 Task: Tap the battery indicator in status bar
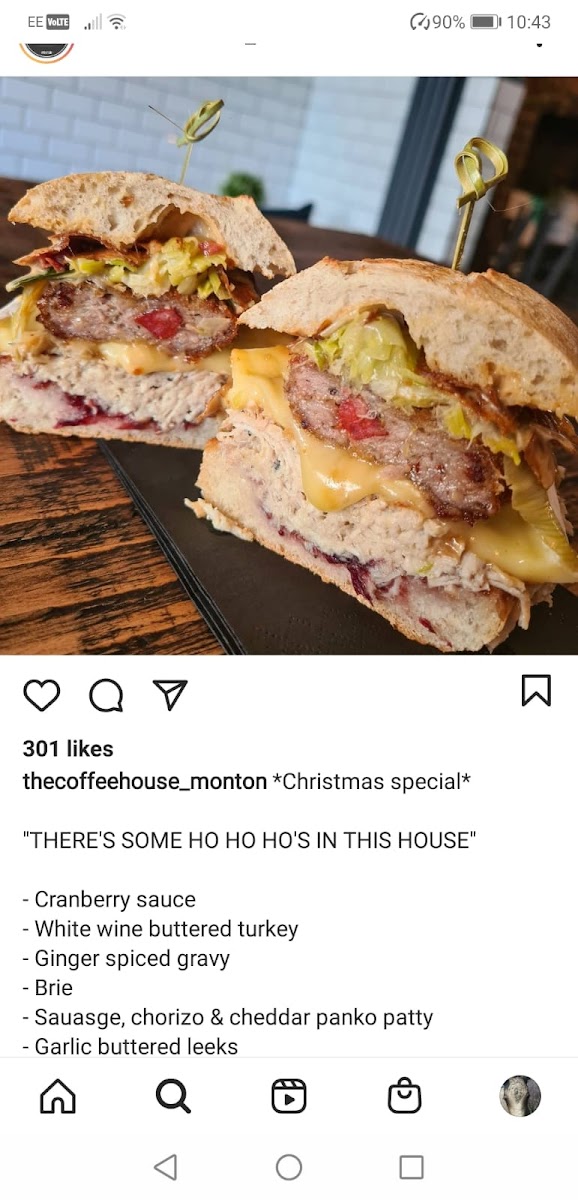click(485, 21)
